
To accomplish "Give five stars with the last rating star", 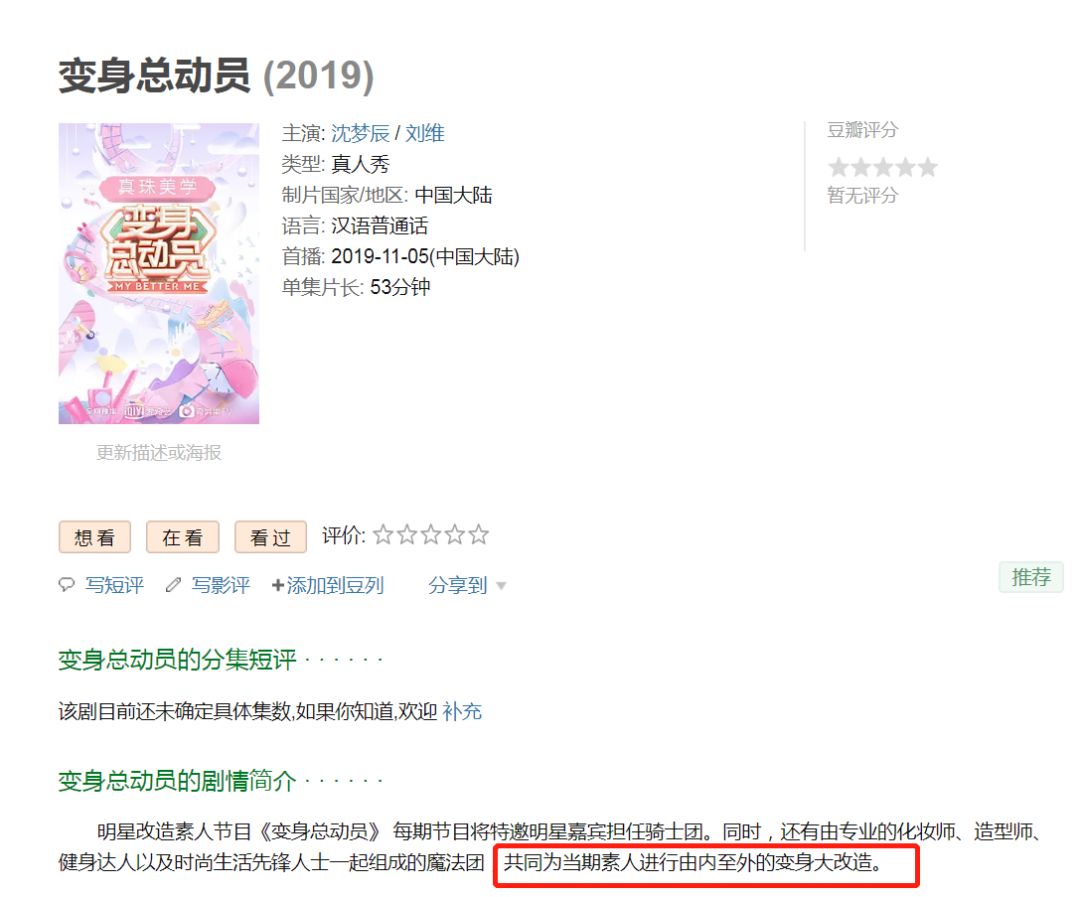I will pyautogui.click(x=479, y=535).
